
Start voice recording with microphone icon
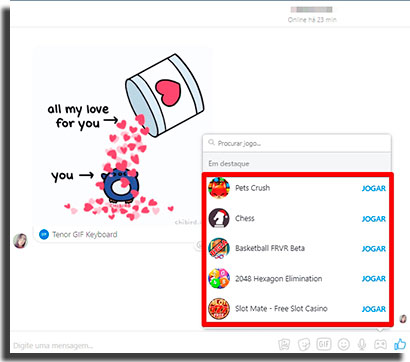click(x=362, y=344)
